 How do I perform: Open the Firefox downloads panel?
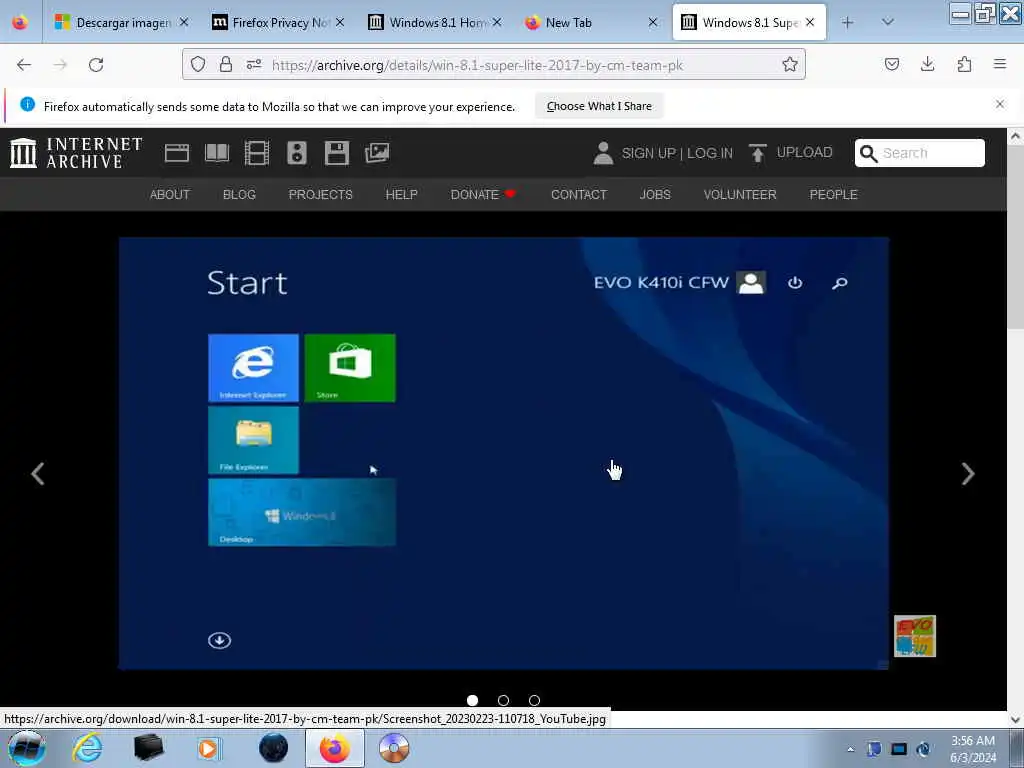click(x=928, y=64)
